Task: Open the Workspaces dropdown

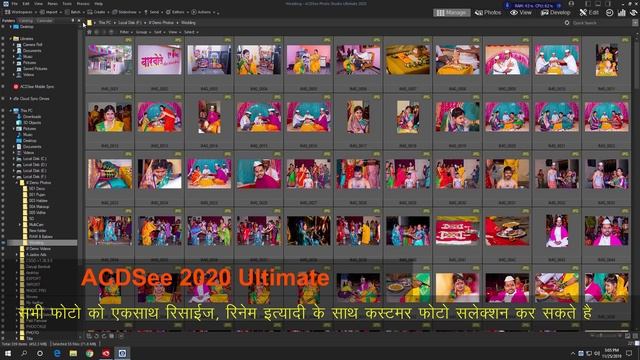Action: click(21, 12)
